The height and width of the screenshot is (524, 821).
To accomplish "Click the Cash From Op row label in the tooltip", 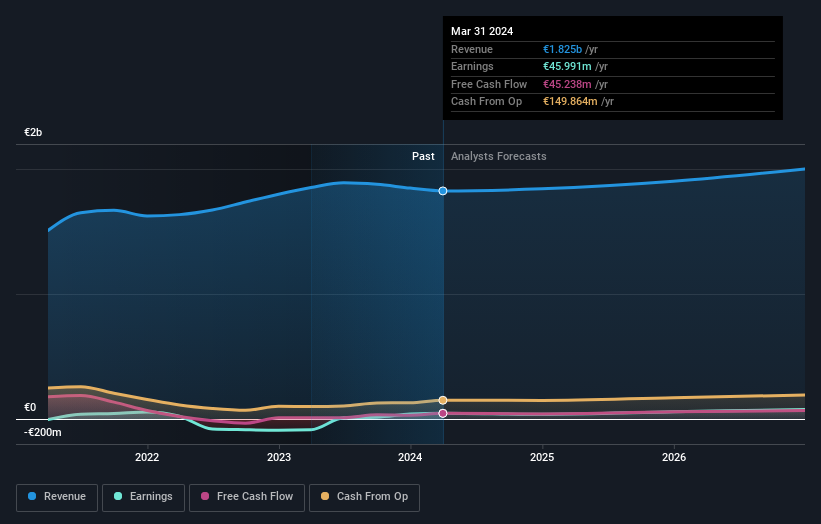I will pyautogui.click(x=486, y=102).
